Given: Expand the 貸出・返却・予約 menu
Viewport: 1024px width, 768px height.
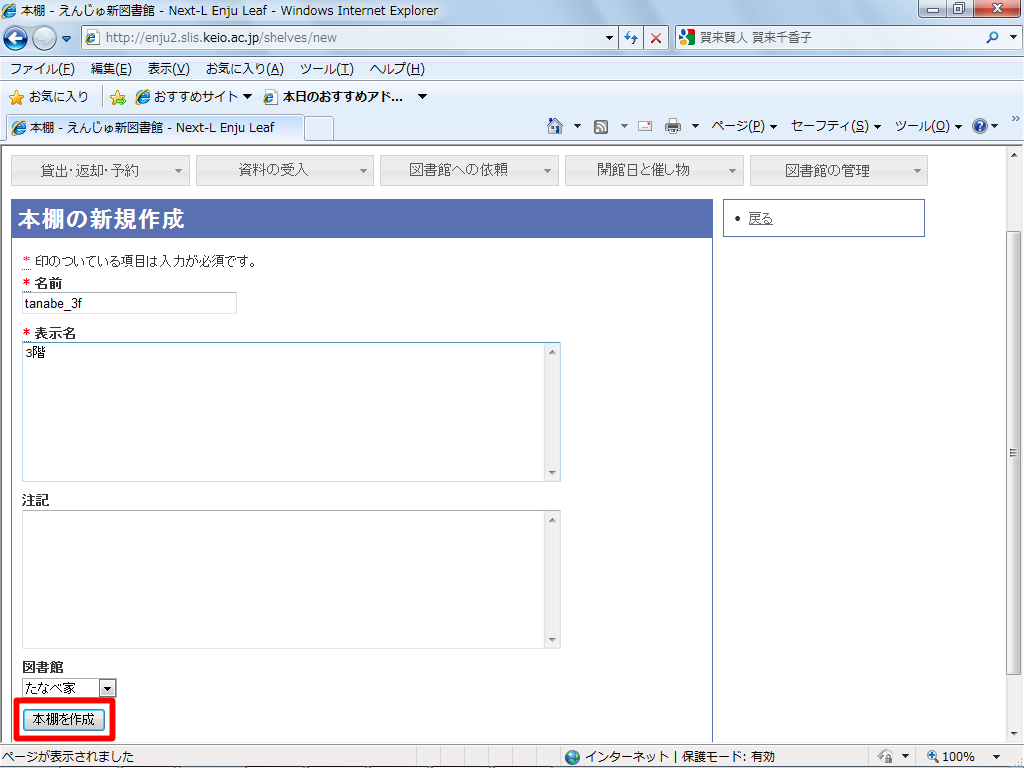Looking at the screenshot, I should [x=100, y=170].
